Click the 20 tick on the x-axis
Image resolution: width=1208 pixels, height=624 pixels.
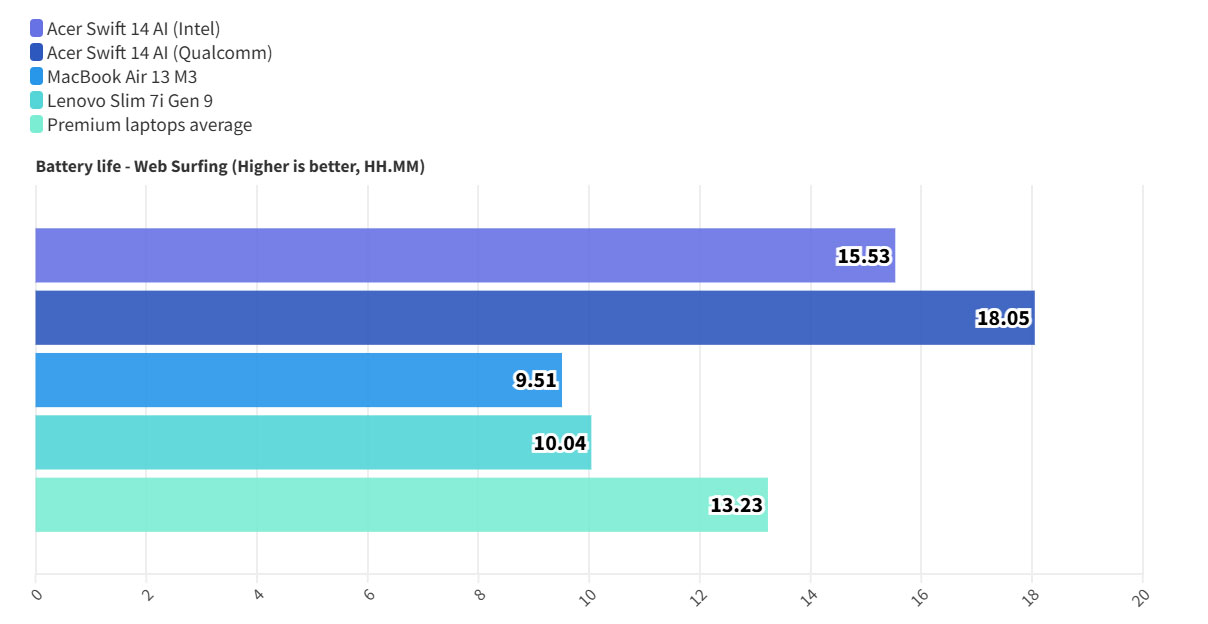coord(1142,596)
